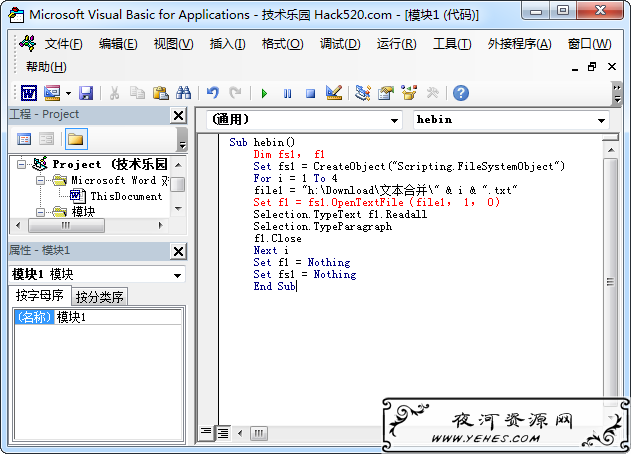Viewport: 631px width, 454px height.
Task: Click the Cut scissors icon
Action: [x=115, y=93]
